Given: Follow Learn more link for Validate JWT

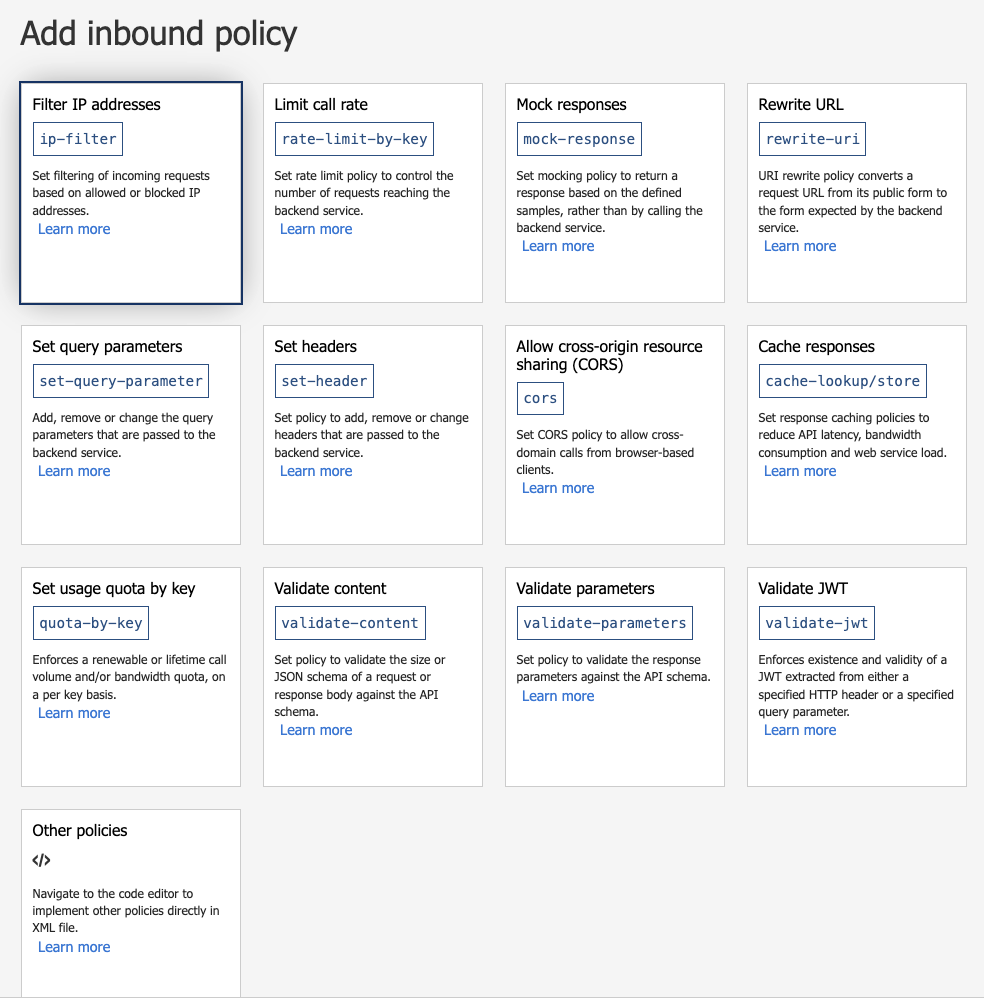Looking at the screenshot, I should (x=799, y=730).
